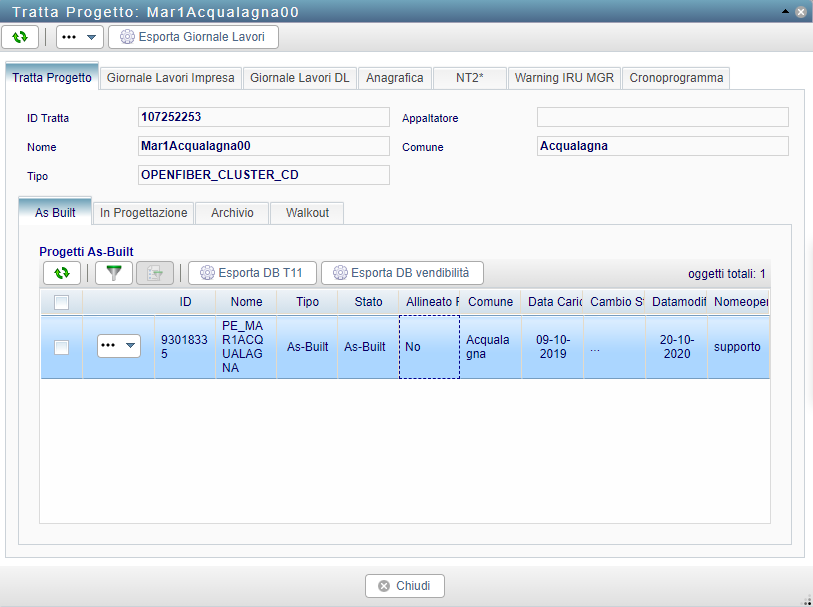Switch to Giornale Lavori Impresa tab
813x607 pixels.
click(x=171, y=78)
